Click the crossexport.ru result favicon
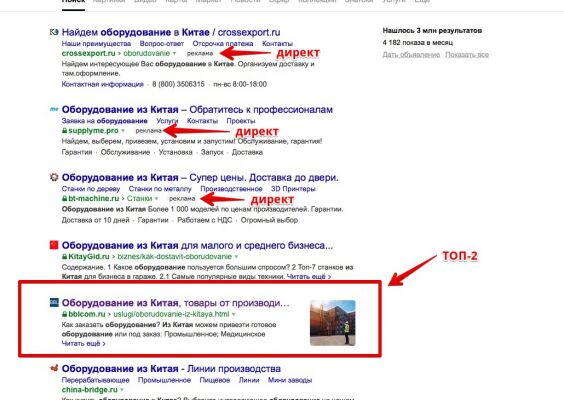This screenshot has width=564, height=400. (54, 32)
